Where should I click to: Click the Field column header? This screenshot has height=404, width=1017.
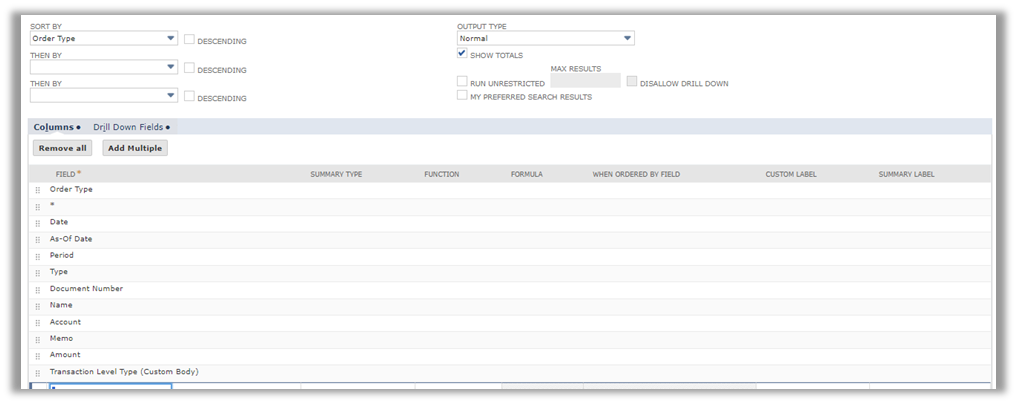pyautogui.click(x=67, y=174)
